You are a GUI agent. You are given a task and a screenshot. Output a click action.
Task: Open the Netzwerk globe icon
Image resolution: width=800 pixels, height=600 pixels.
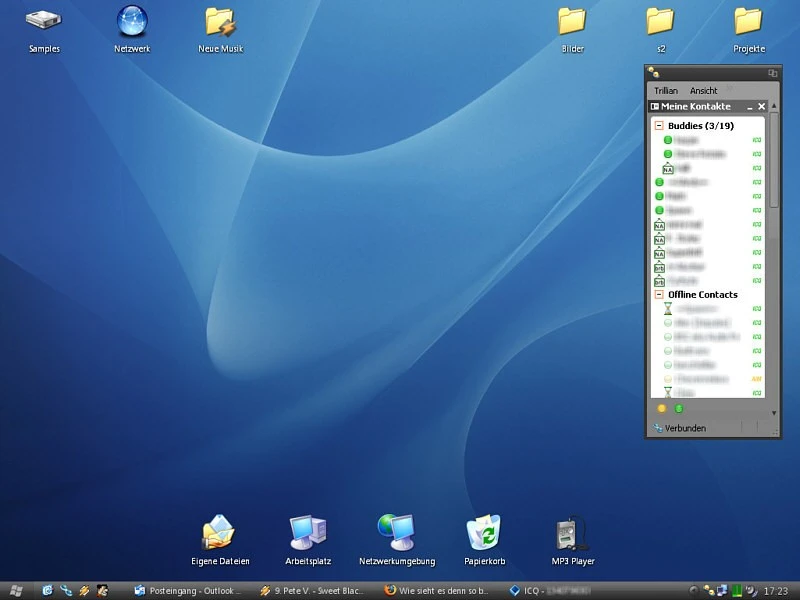[x=132, y=21]
